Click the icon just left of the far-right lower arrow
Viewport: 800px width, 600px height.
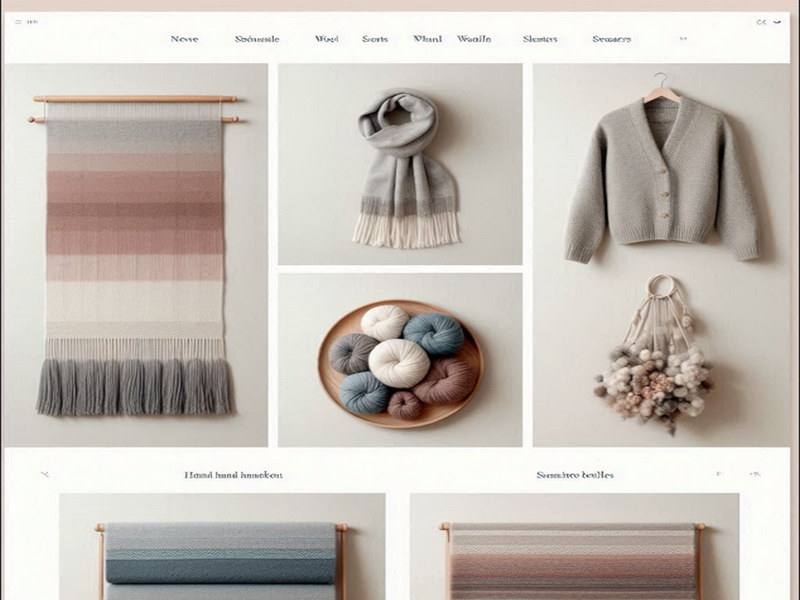[719, 474]
